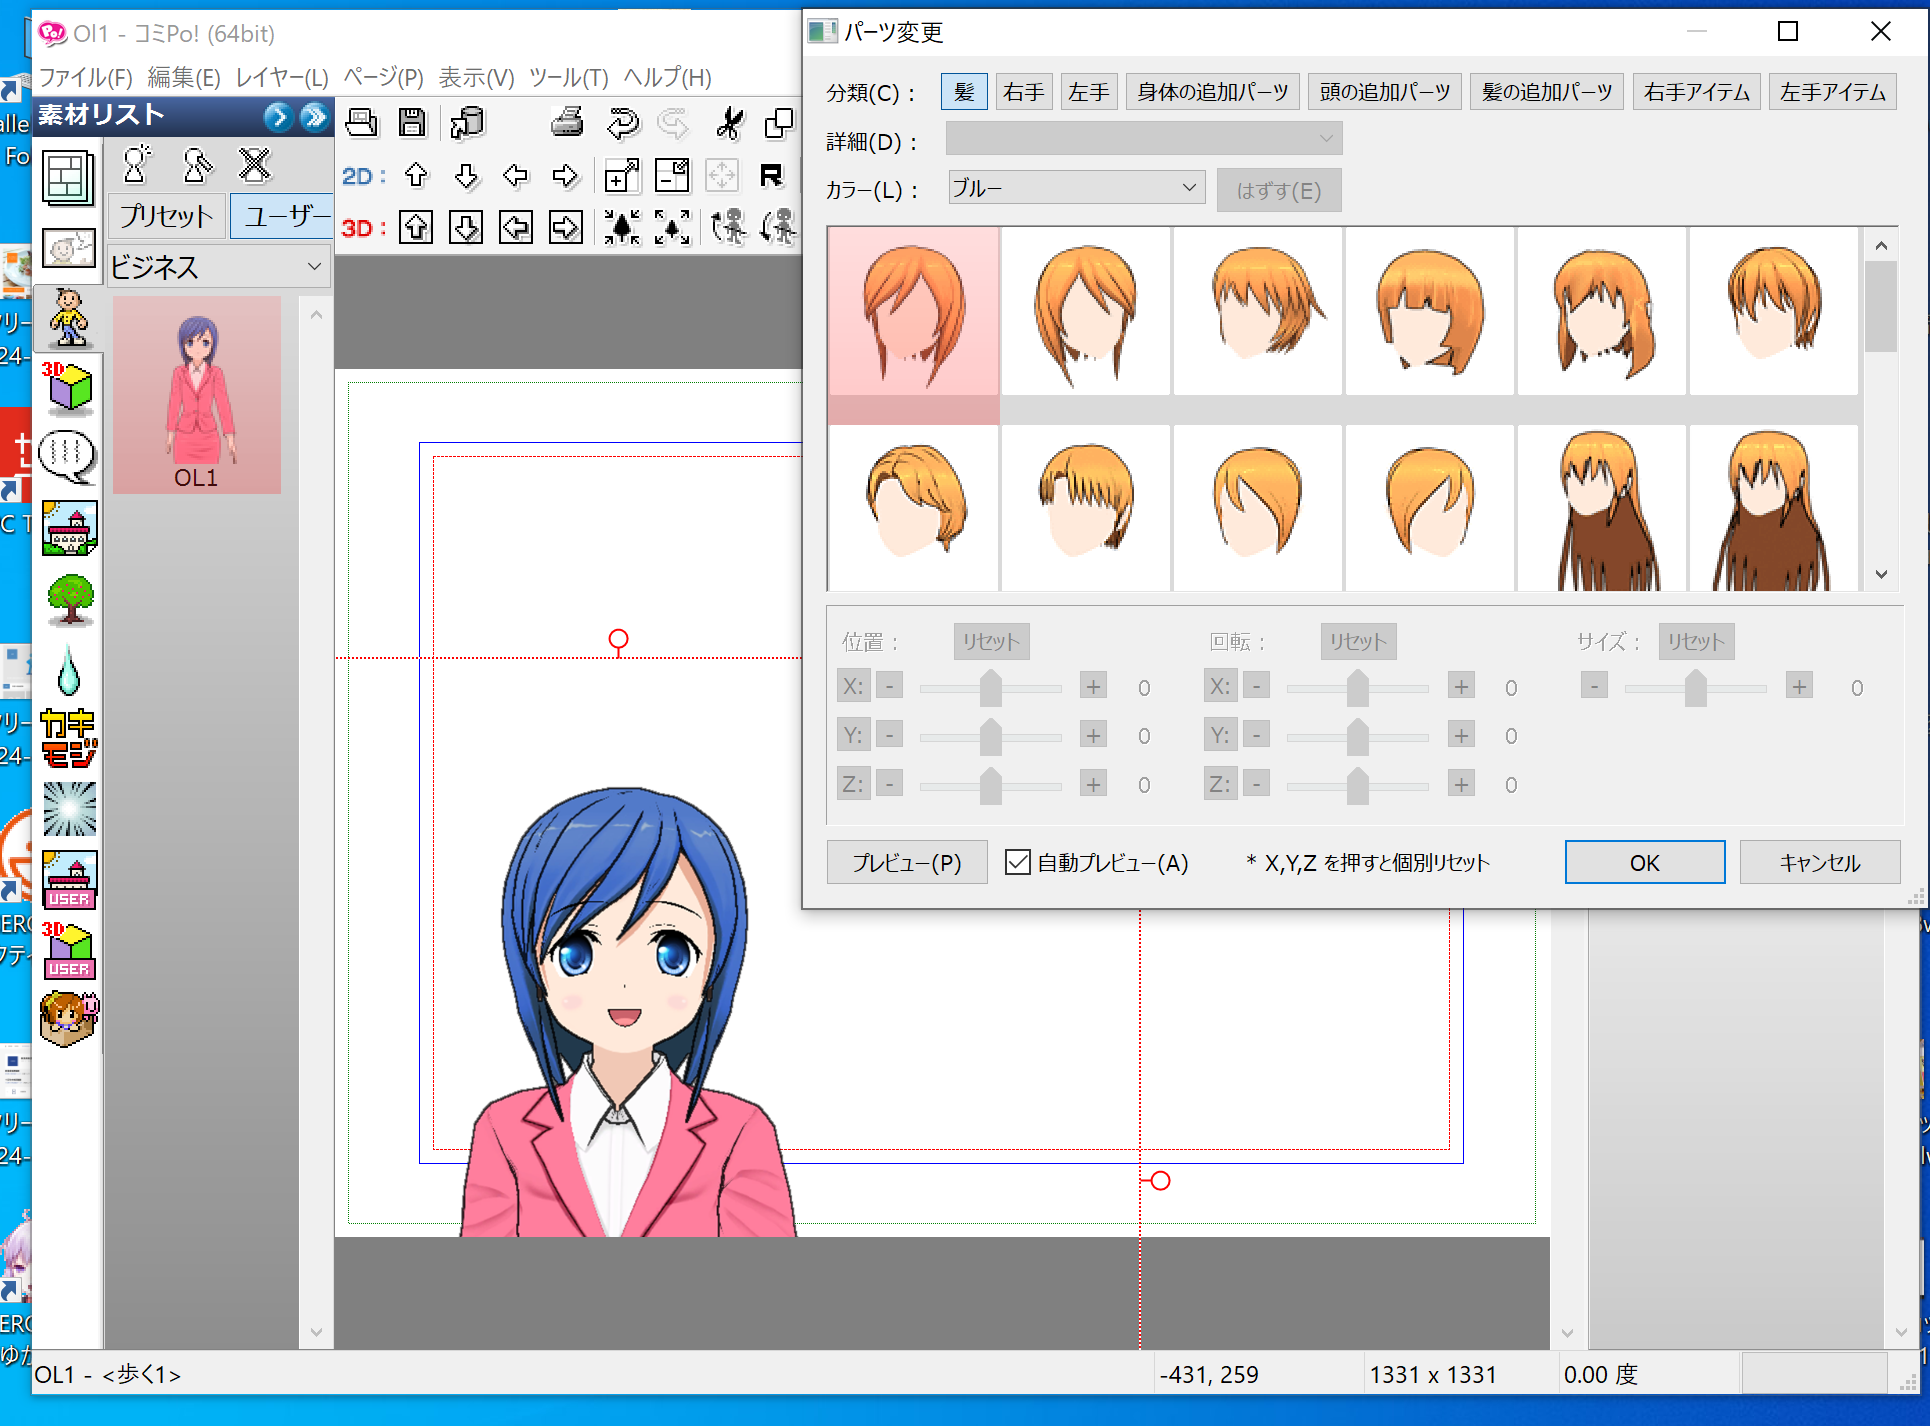Click the OK button

coord(1644,862)
